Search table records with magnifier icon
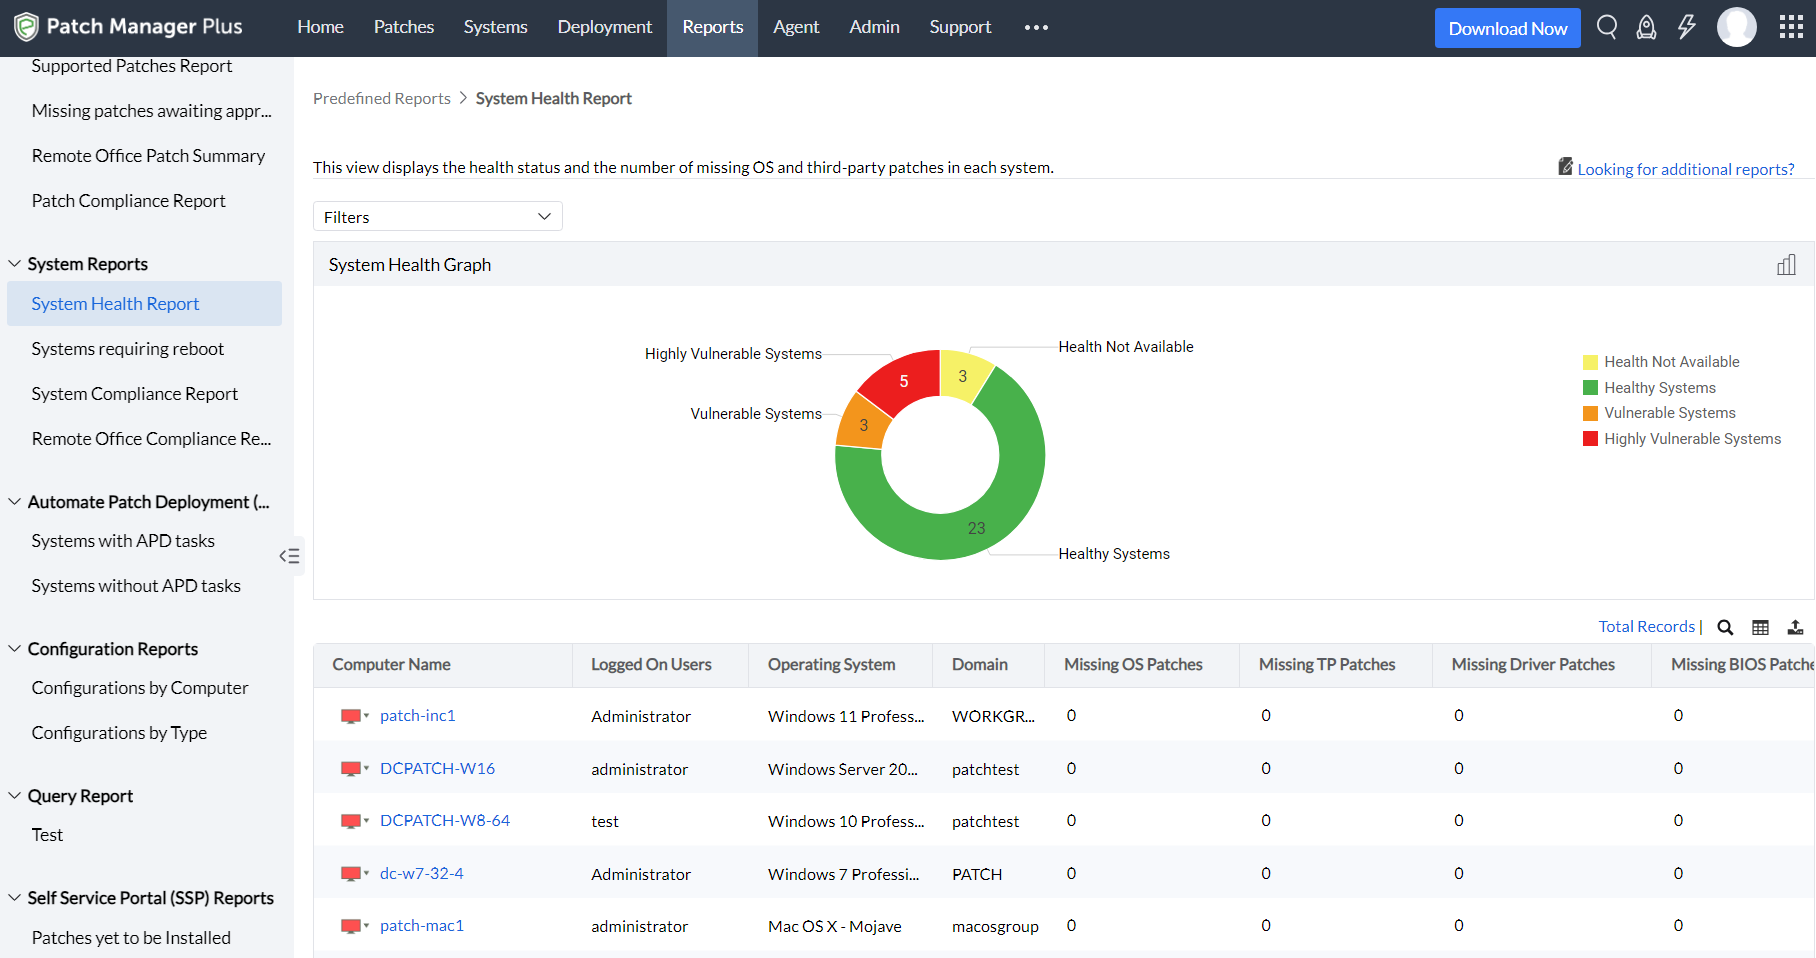Image resolution: width=1816 pixels, height=958 pixels. click(1725, 627)
